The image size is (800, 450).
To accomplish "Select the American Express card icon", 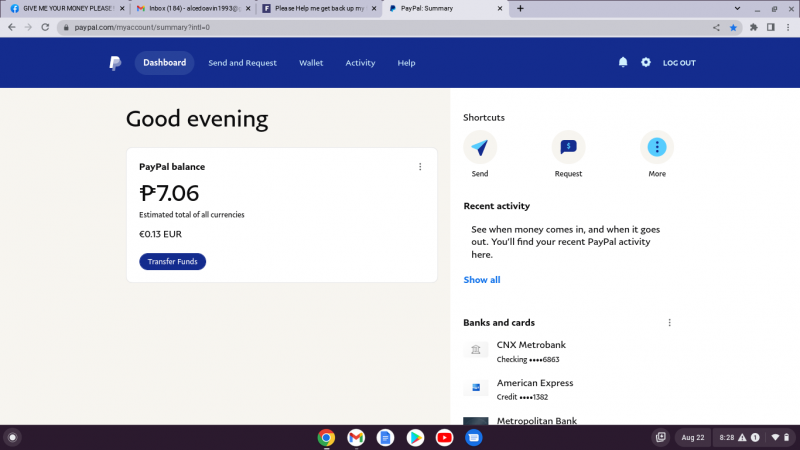I will 476,387.
